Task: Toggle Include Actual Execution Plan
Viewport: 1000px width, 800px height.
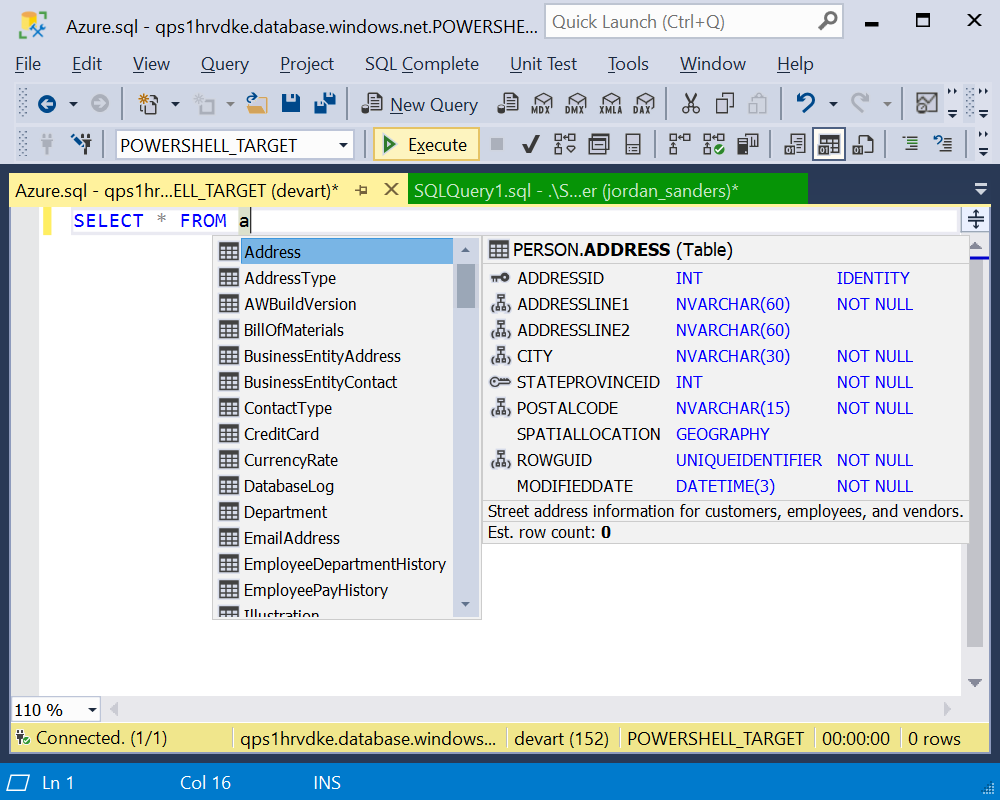Action: pyautogui.click(x=679, y=145)
